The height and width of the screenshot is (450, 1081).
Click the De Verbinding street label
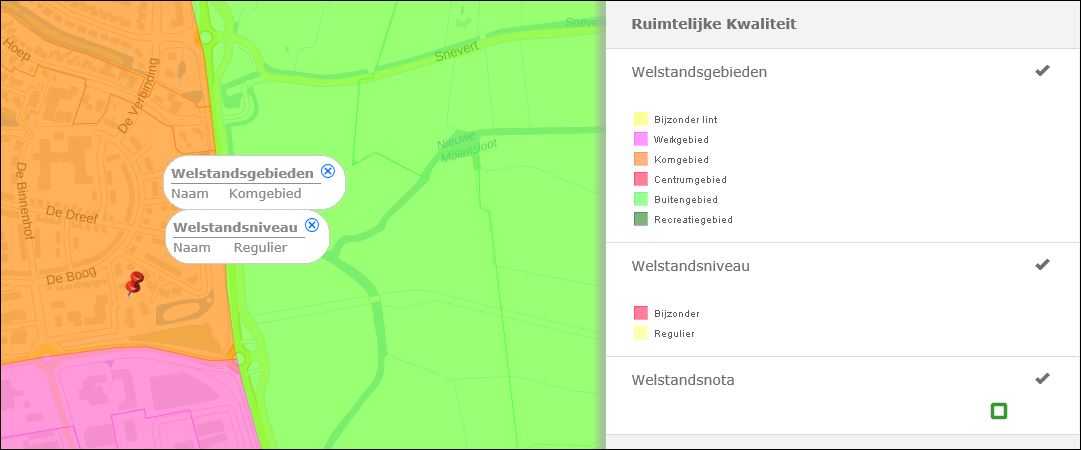(138, 96)
